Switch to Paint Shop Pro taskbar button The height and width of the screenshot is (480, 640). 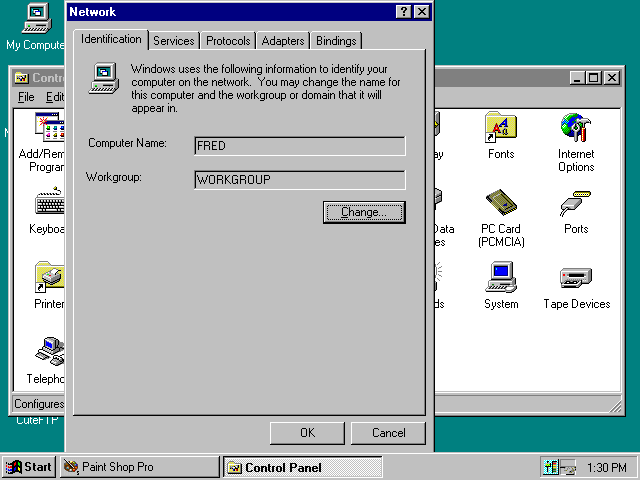coord(140,467)
